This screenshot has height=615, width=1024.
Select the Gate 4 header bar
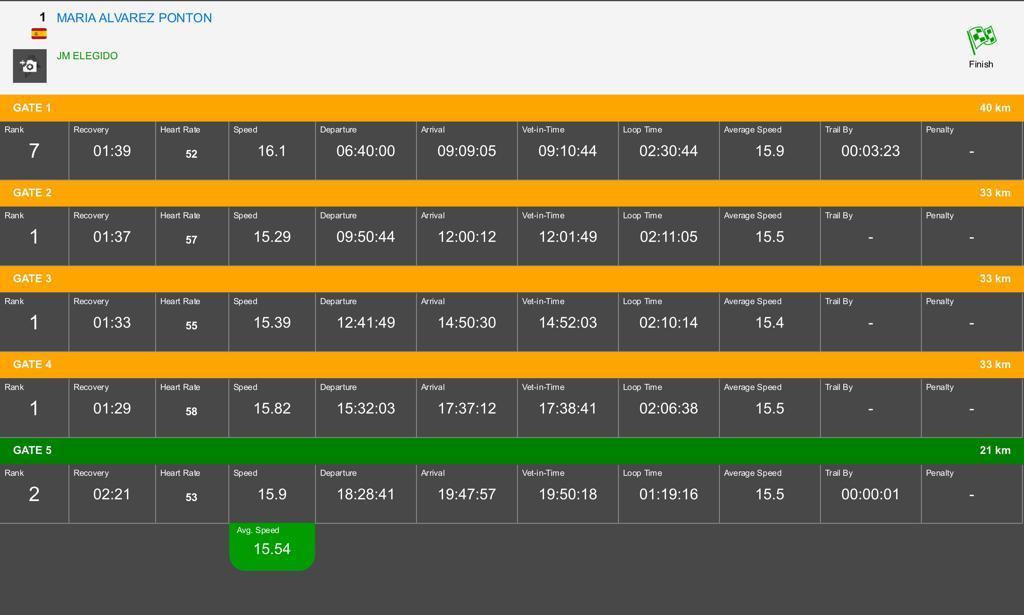(x=512, y=365)
